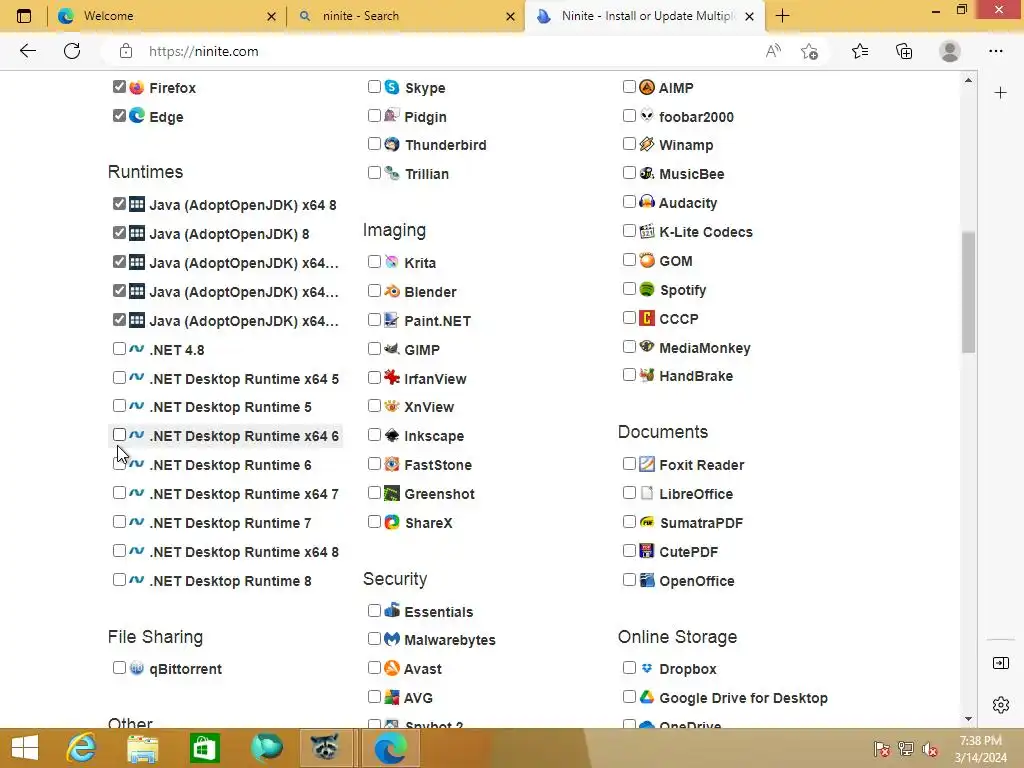1024x768 pixels.
Task: Click the Skype icon
Action: [x=392, y=87]
